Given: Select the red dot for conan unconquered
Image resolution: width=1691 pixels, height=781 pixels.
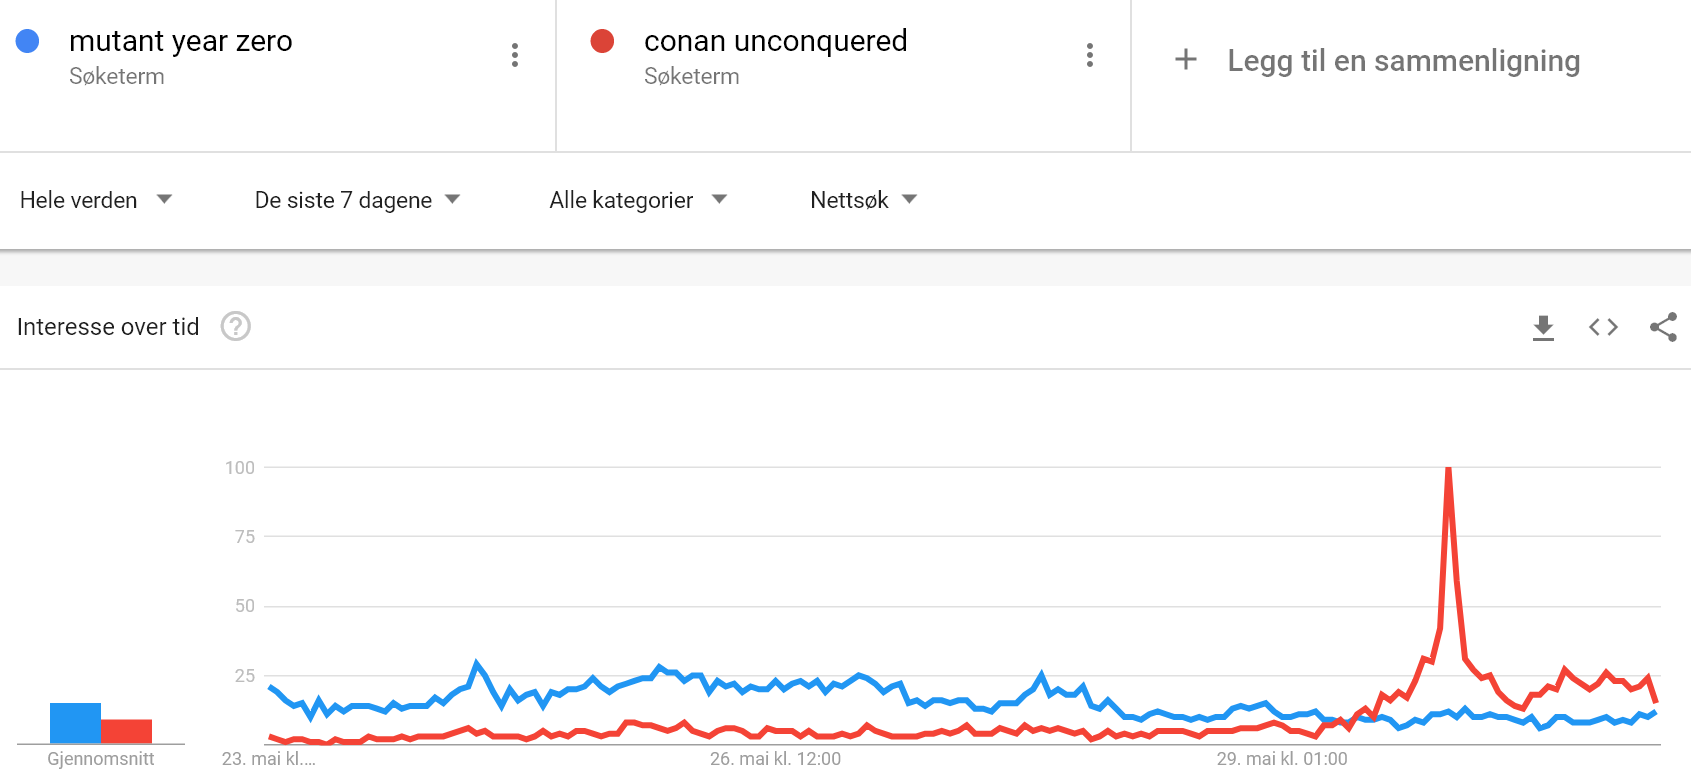Looking at the screenshot, I should click(x=602, y=41).
